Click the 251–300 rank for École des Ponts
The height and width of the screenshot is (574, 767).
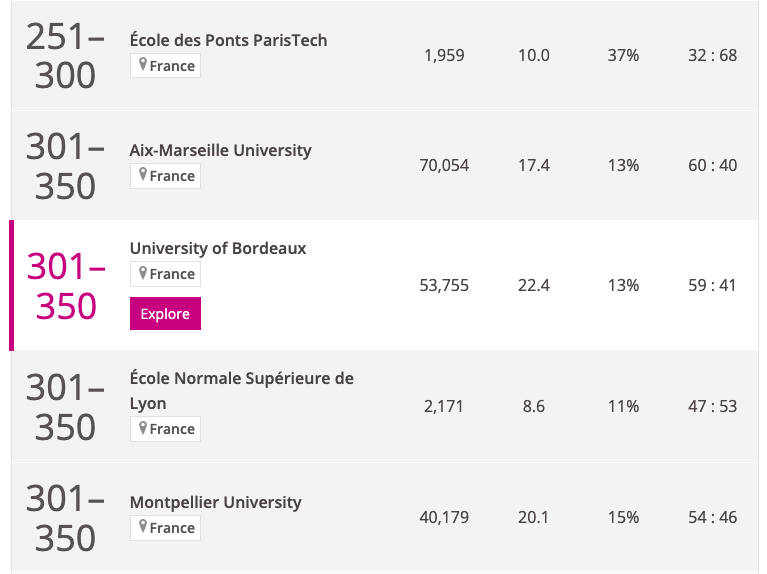(65, 56)
